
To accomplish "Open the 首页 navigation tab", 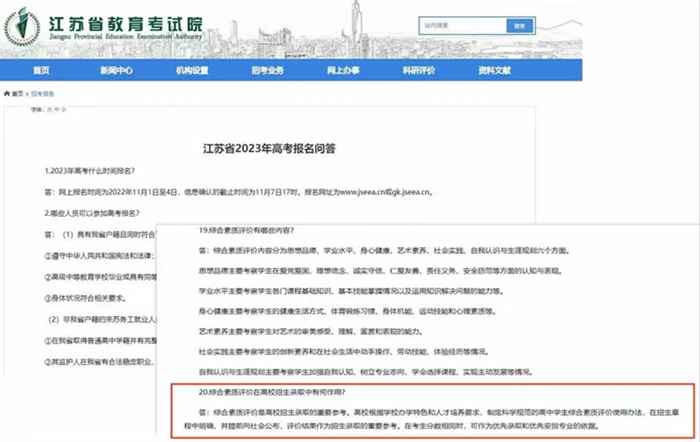I will 41,71.
